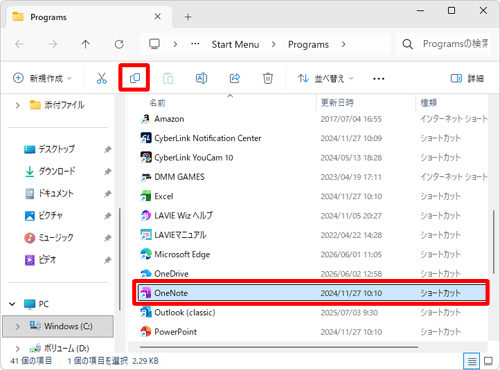The height and width of the screenshot is (370, 500).
Task: Show hidden breadcrumb path via ellipsis
Action: [x=195, y=44]
